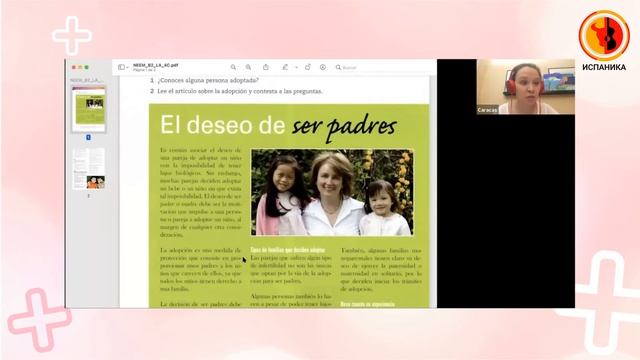640x360 pixels.
Task: Select the markup pen highlight tool
Action: (285, 67)
